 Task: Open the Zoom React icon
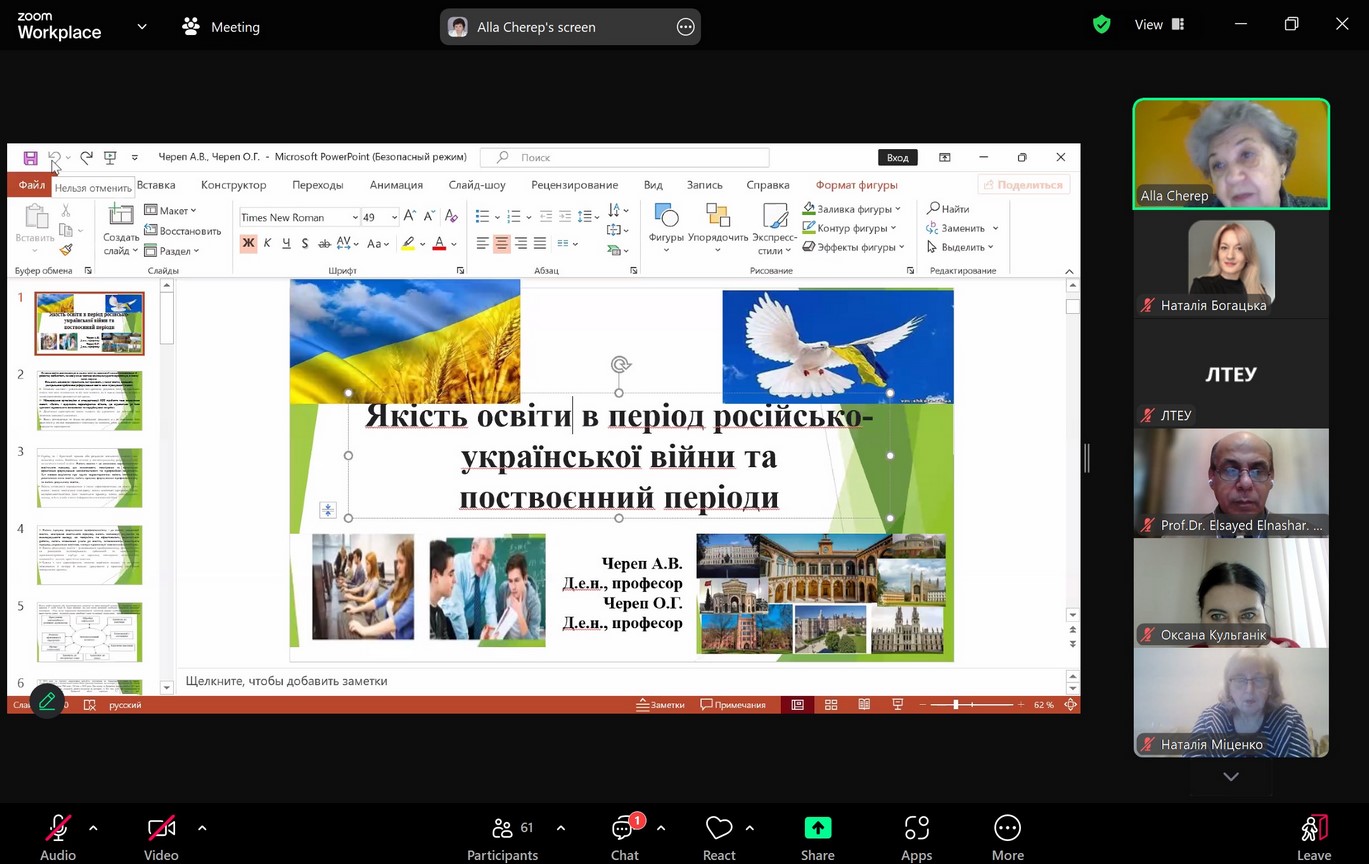pyautogui.click(x=718, y=829)
